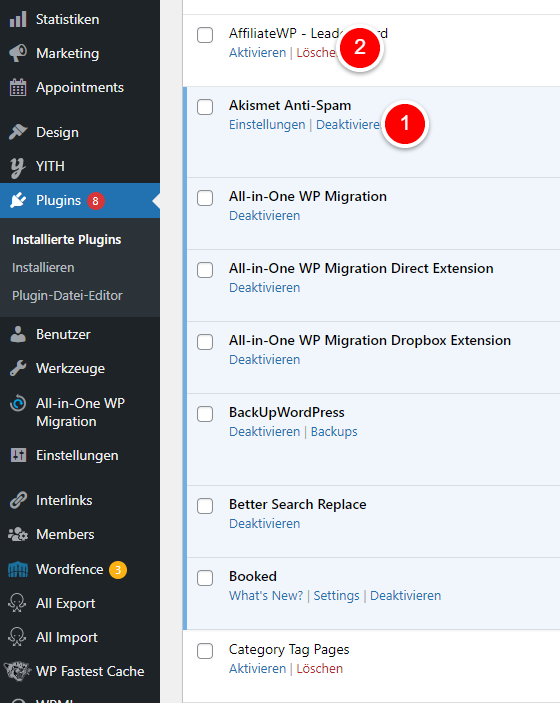
Task: Click the Statistiken bar chart icon
Action: (18, 19)
